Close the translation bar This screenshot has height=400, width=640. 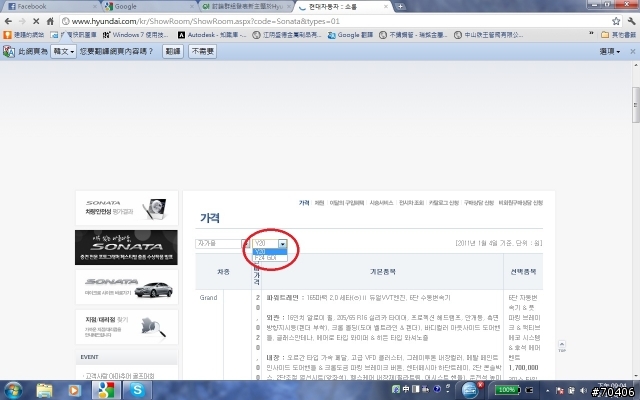pyautogui.click(x=633, y=51)
